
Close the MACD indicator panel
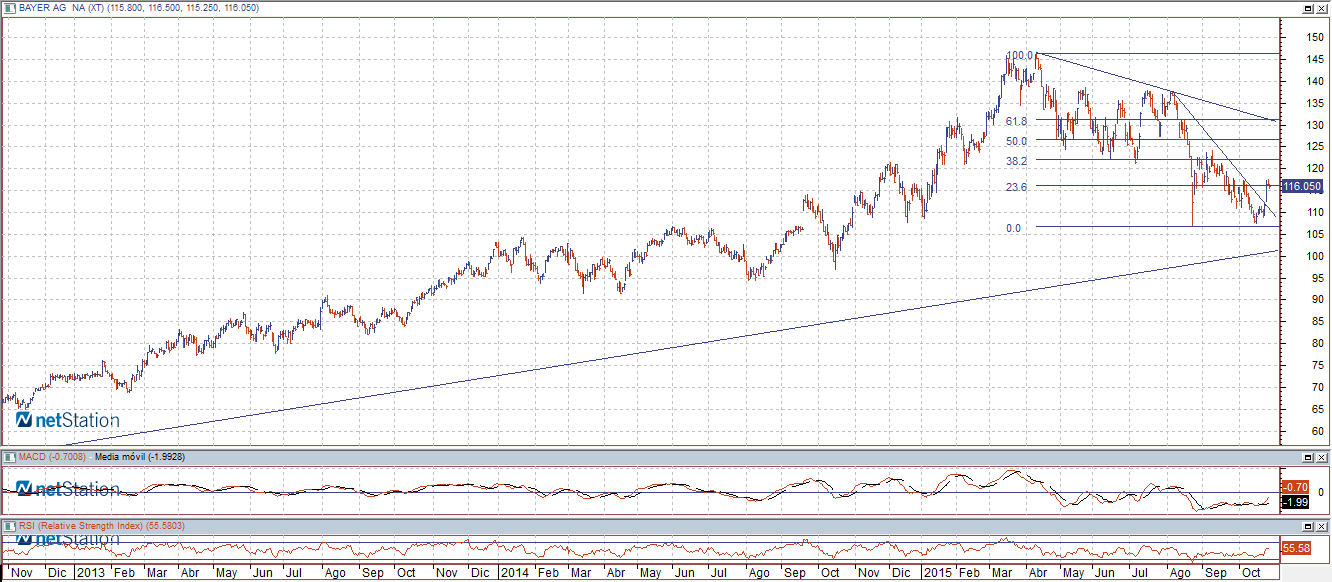1322,456
